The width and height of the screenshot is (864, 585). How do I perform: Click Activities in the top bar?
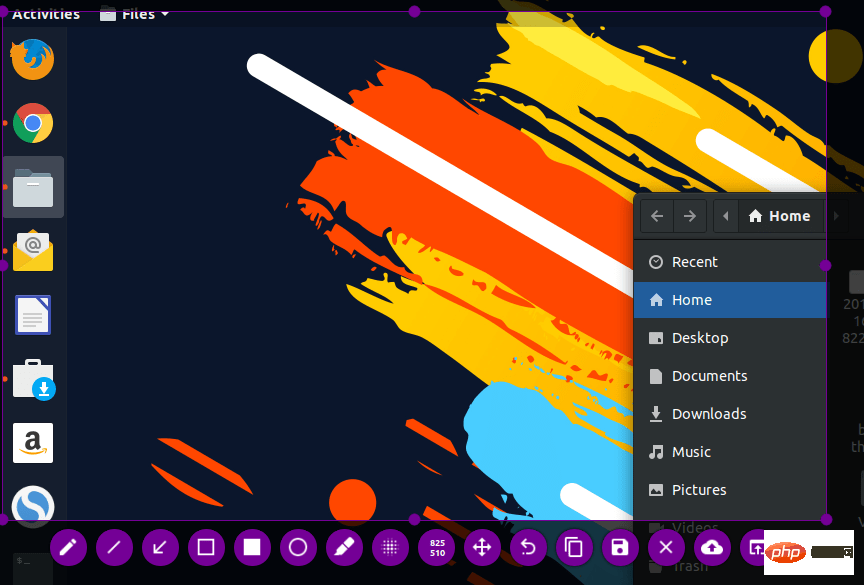click(x=46, y=14)
